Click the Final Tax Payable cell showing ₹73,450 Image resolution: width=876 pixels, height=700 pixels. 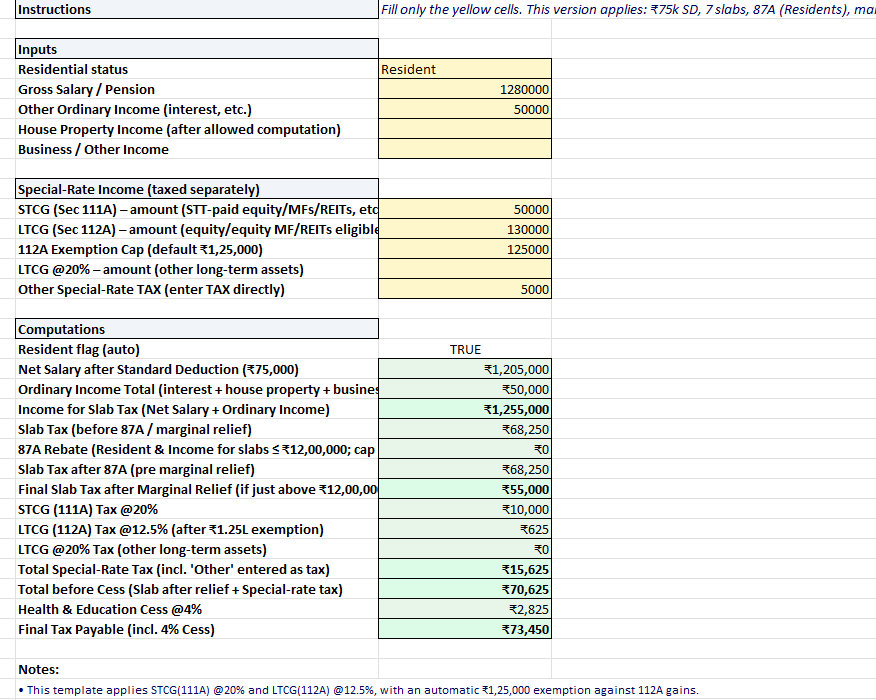coord(464,629)
